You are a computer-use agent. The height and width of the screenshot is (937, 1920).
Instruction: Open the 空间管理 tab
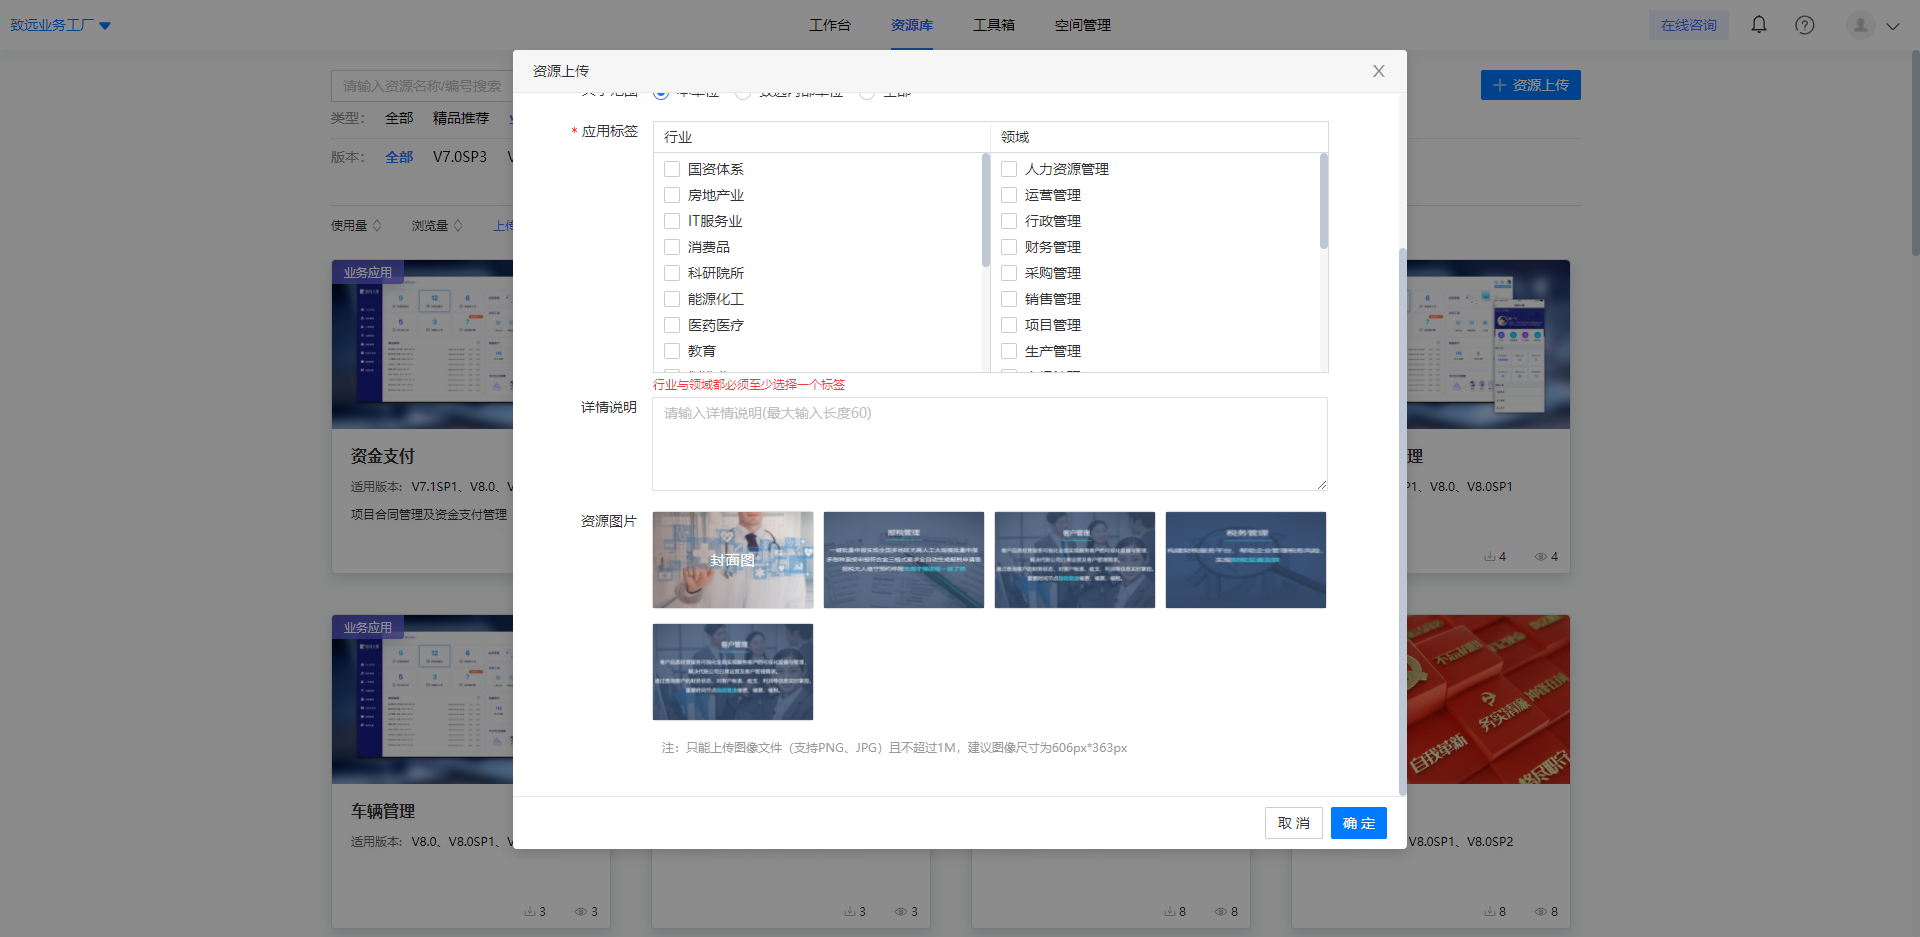[1082, 25]
